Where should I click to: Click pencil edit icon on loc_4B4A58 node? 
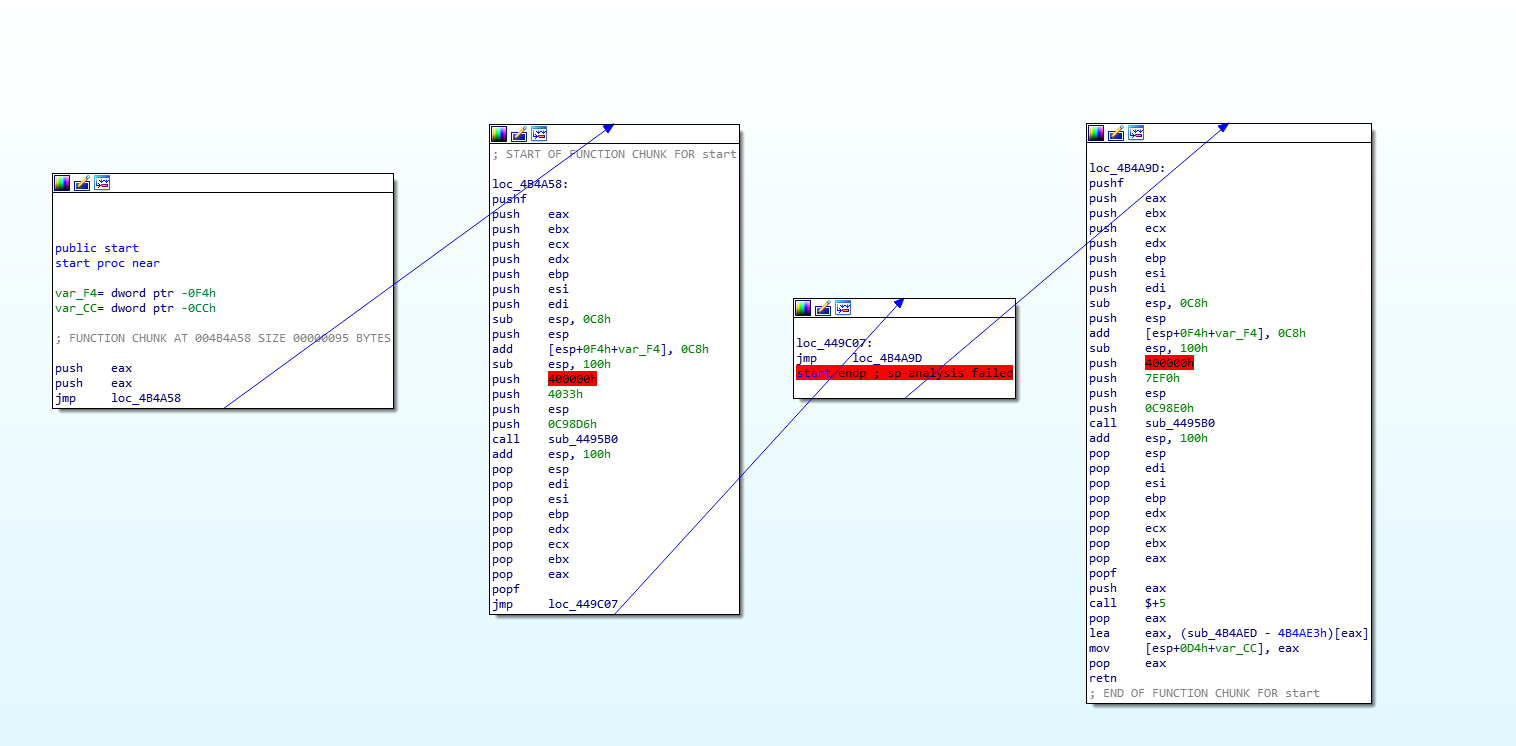(x=519, y=134)
